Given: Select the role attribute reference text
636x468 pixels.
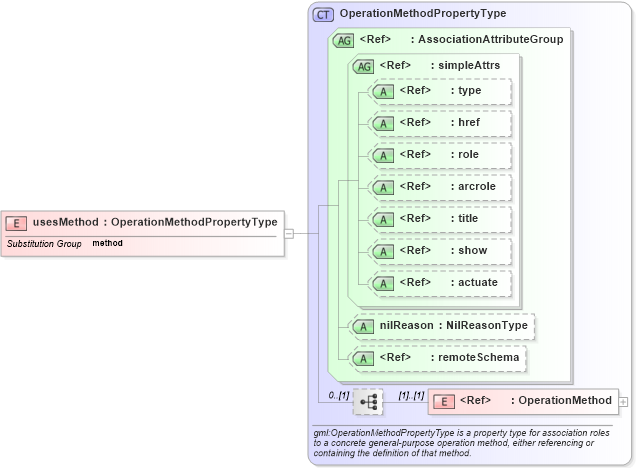Looking at the screenshot, I should (439, 155).
